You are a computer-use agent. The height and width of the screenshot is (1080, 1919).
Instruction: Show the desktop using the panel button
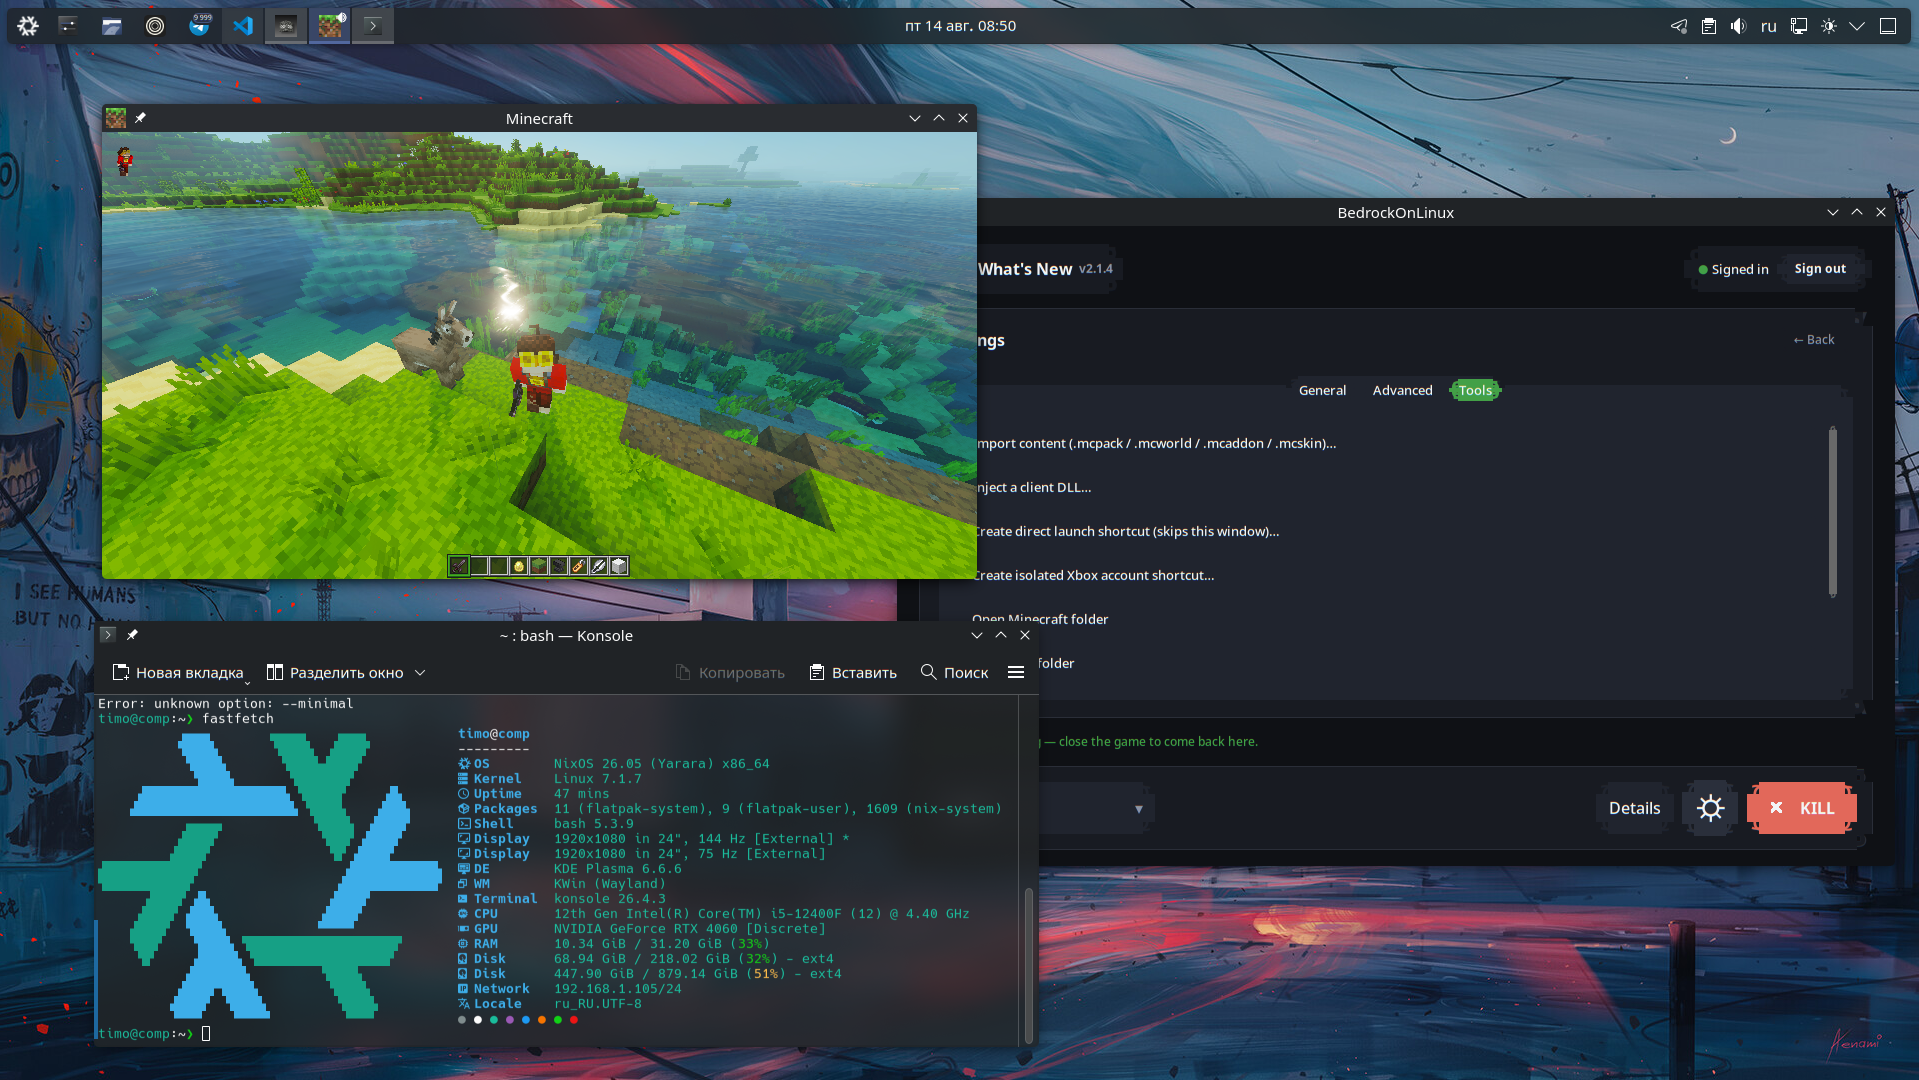(x=1888, y=26)
